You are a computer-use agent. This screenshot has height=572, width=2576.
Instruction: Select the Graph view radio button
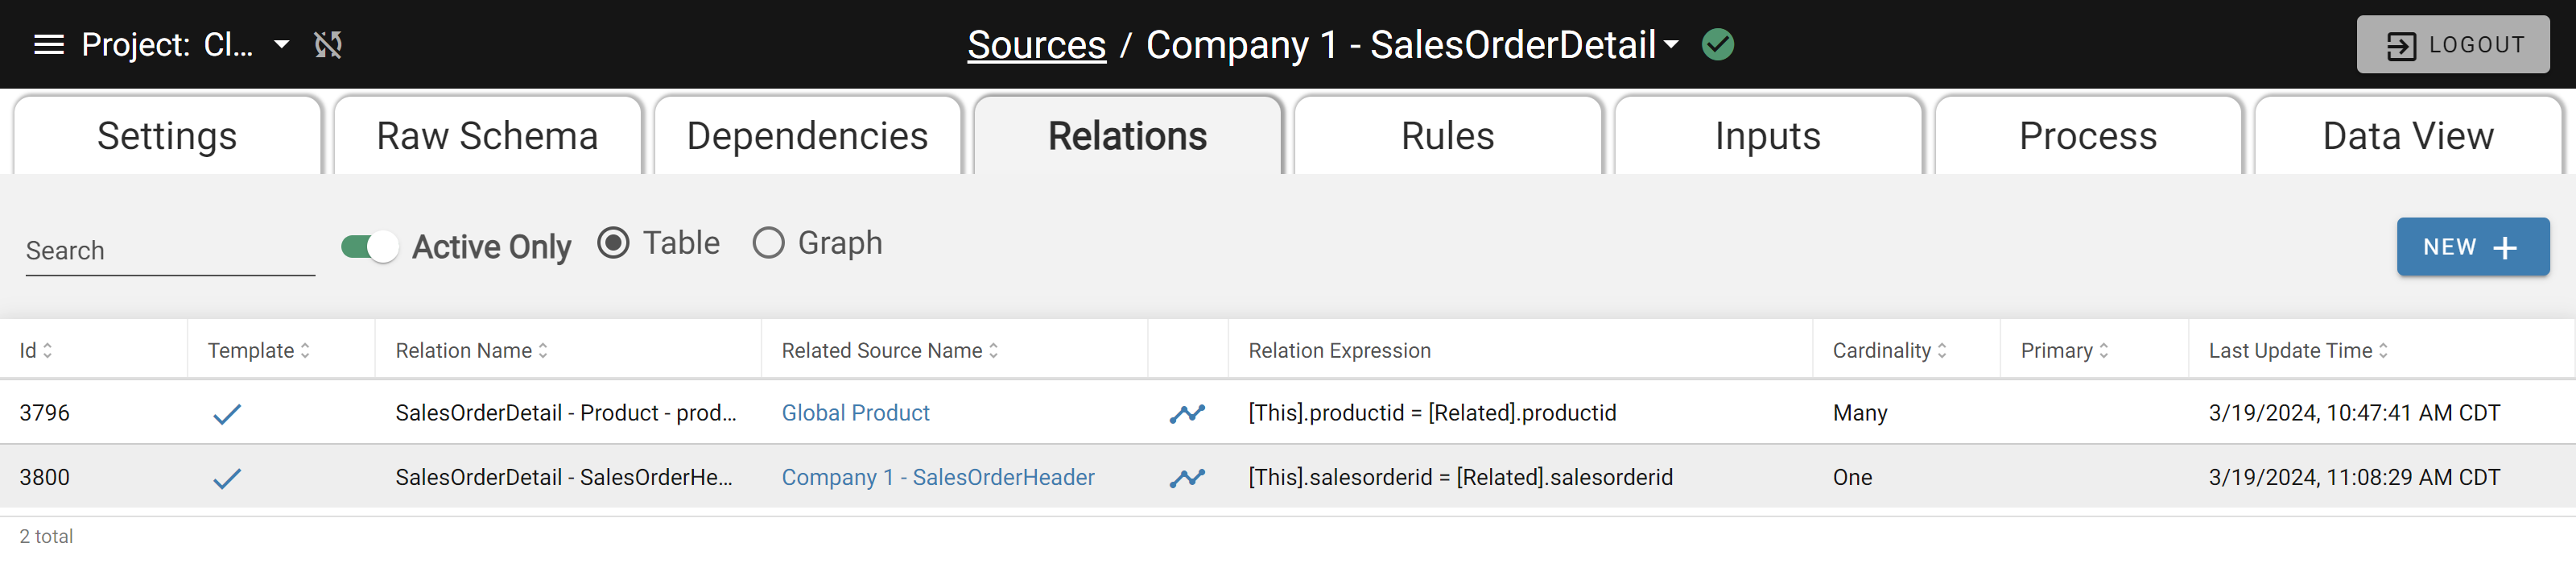(768, 243)
